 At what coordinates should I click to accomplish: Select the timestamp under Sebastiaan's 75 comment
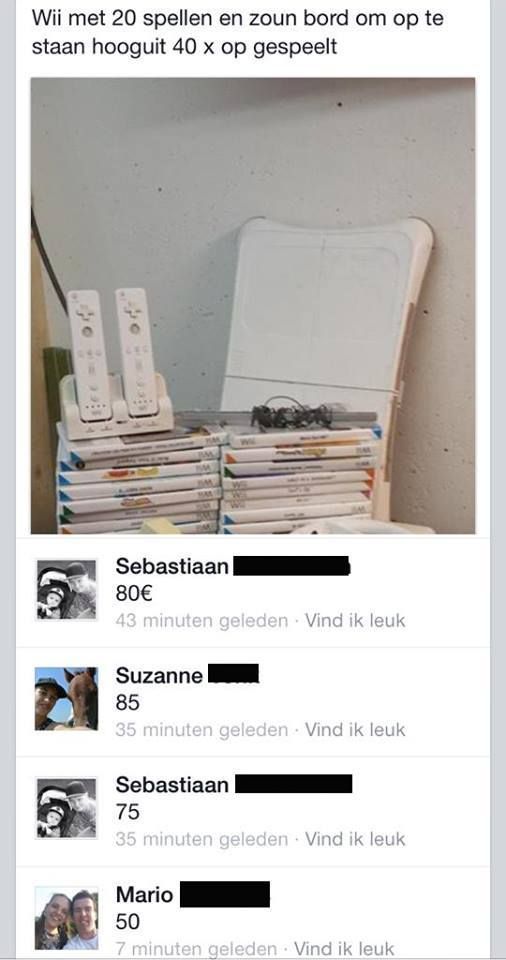click(x=202, y=839)
